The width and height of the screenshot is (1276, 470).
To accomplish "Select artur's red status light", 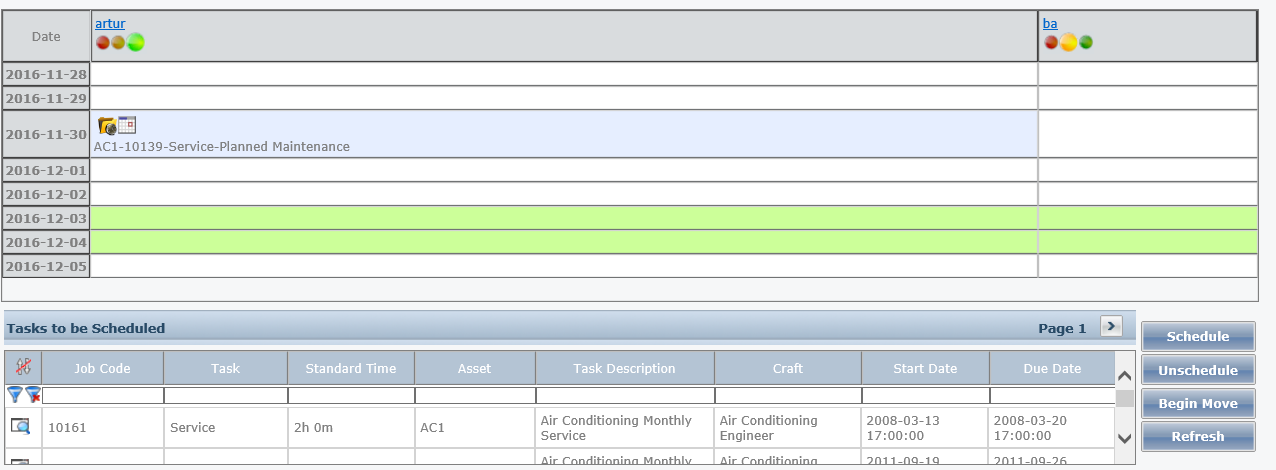I will 103,42.
